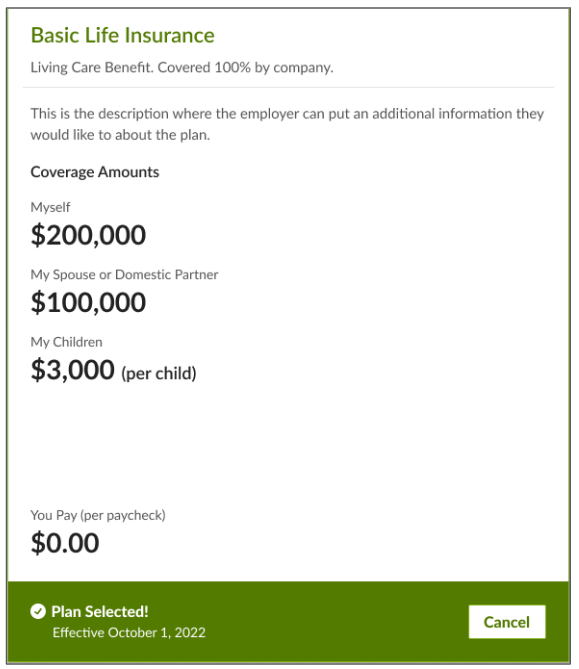This screenshot has width=579, height=669.
Task: Click the Basic Life Insurance heading
Action: point(122,35)
